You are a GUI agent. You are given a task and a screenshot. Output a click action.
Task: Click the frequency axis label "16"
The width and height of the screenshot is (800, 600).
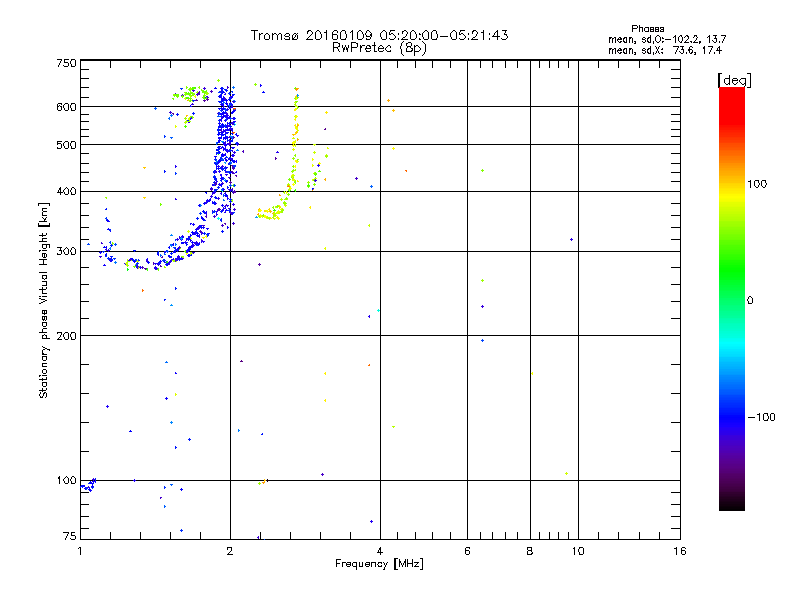click(680, 551)
